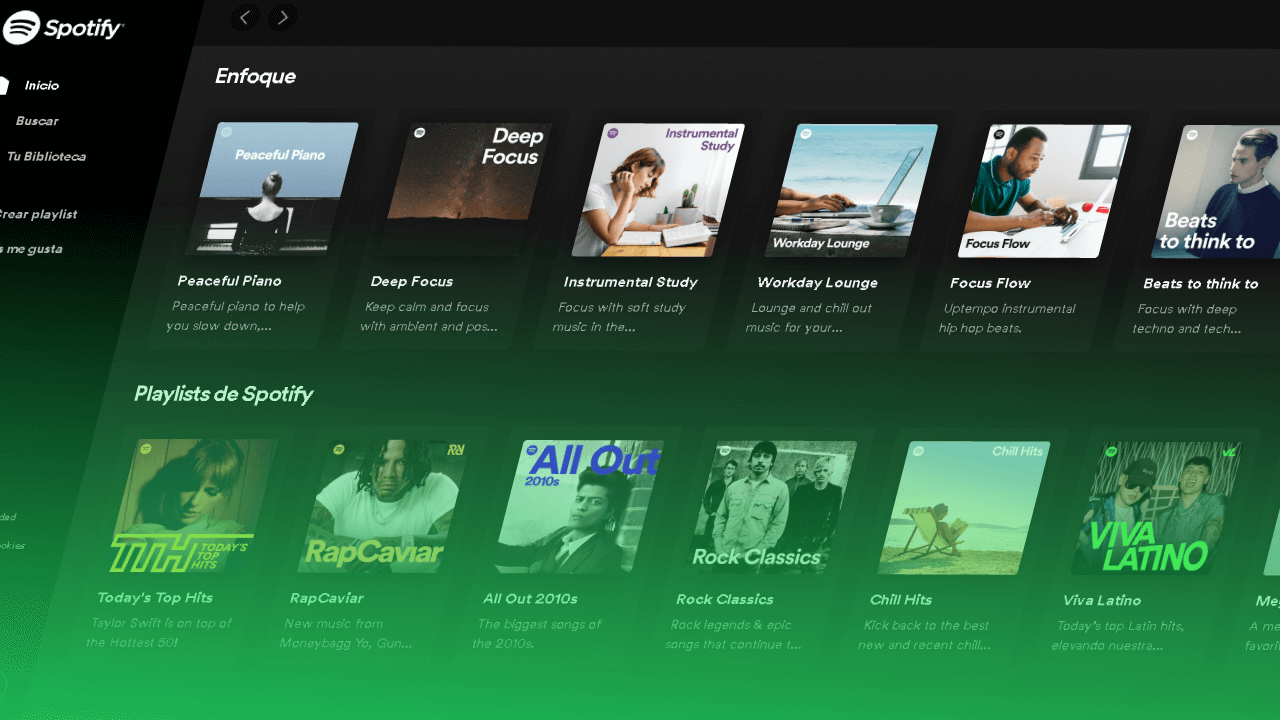
Task: Open the Peaceful Piano cover image
Action: [x=272, y=188]
